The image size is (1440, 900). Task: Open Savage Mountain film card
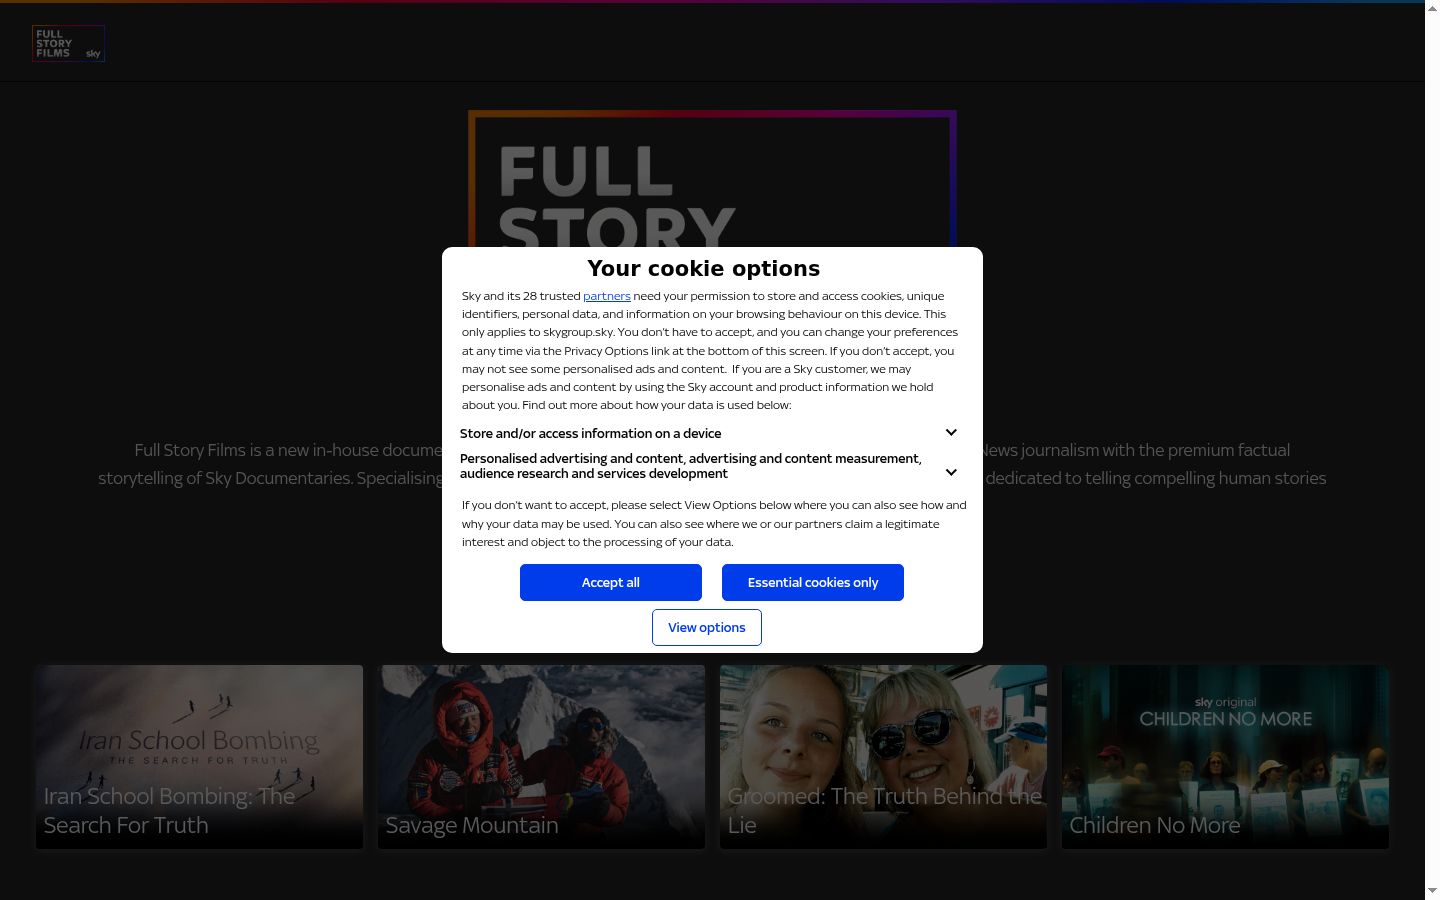(541, 757)
